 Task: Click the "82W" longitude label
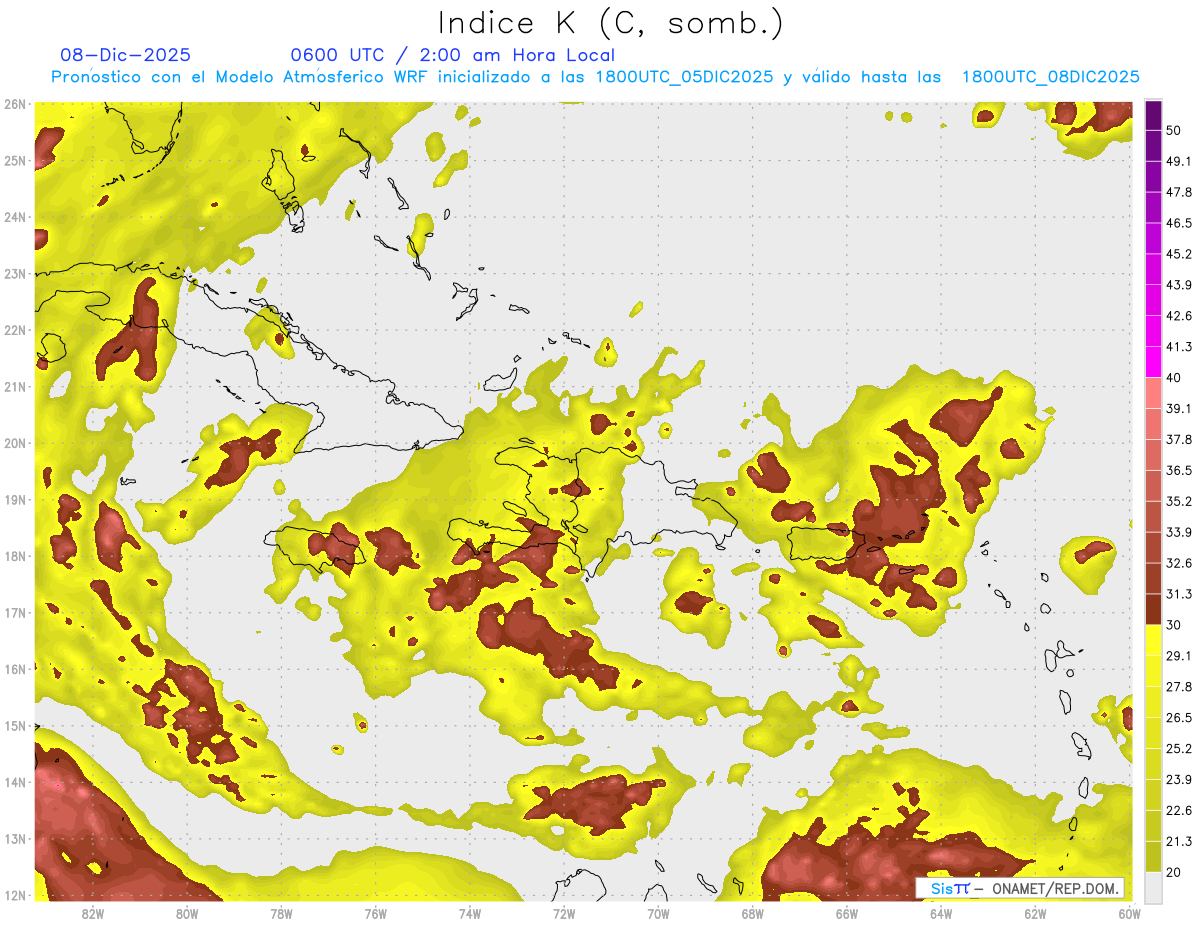(x=93, y=914)
